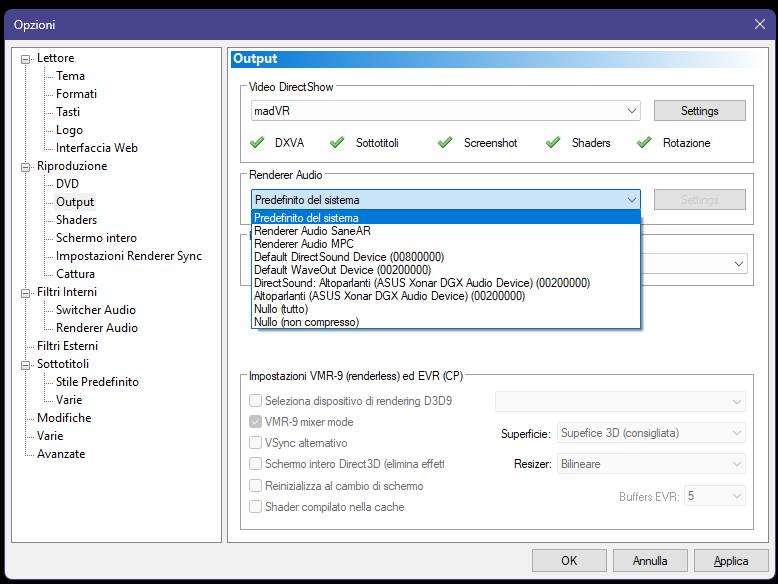Click the Shaders green checkmark icon
Image resolution: width=778 pixels, height=584 pixels.
coord(553,142)
